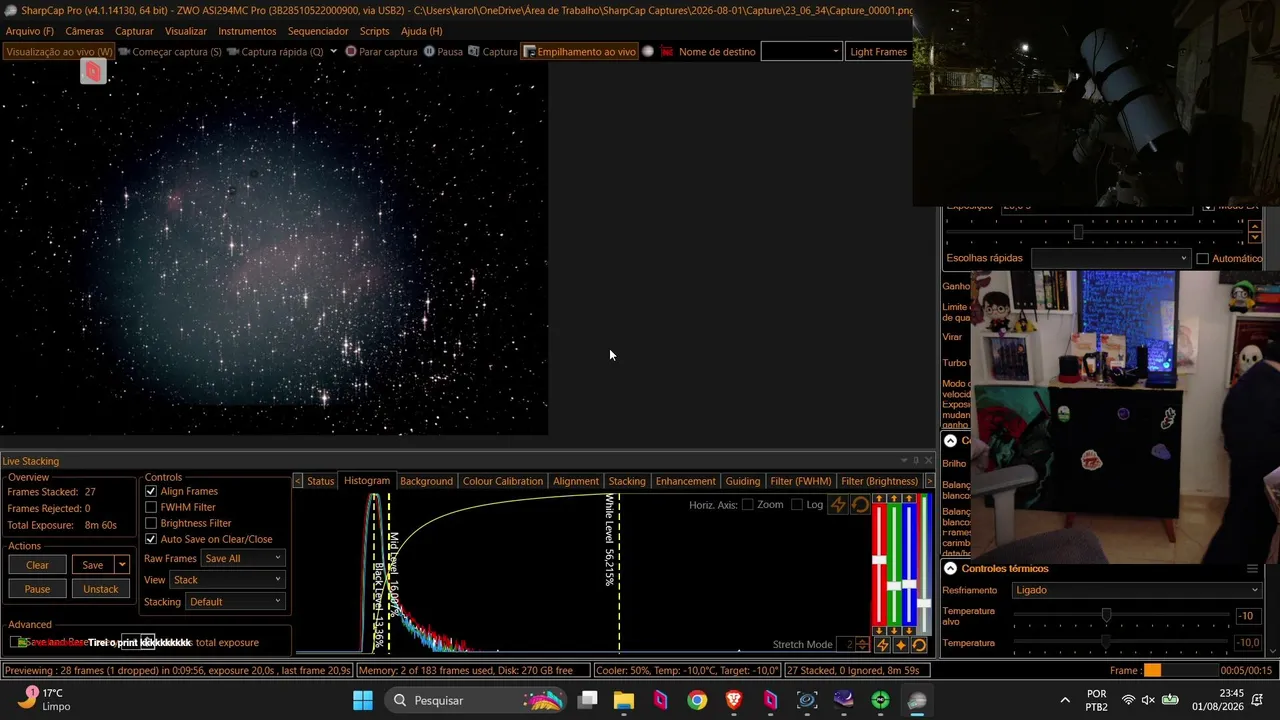Enable the Brightness Filter checkbox
The image size is (1280, 720).
pyautogui.click(x=151, y=523)
